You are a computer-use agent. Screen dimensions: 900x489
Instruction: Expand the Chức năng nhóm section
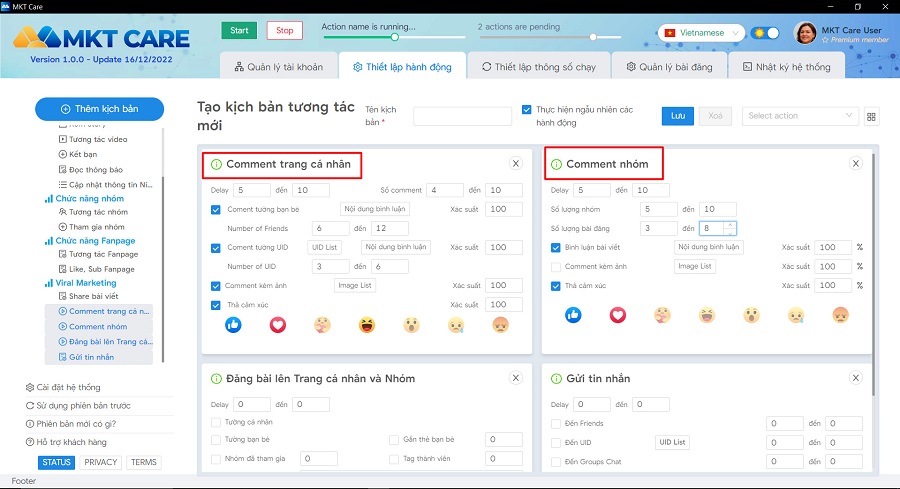tap(84, 199)
